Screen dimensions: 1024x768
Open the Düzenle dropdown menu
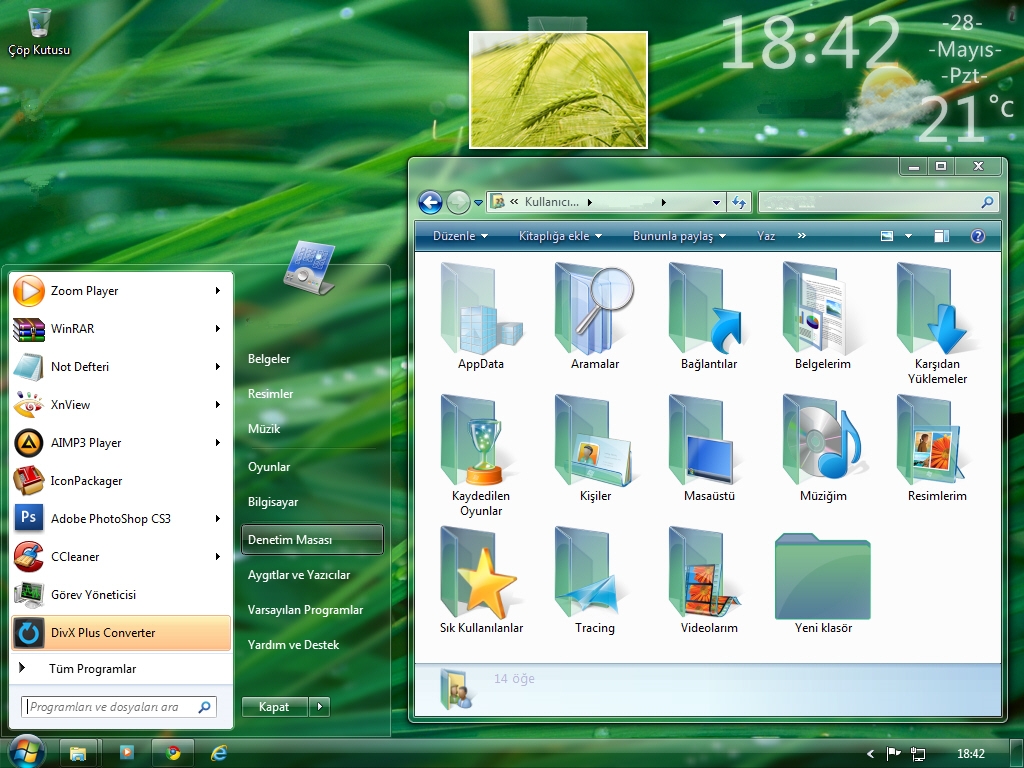click(460, 236)
